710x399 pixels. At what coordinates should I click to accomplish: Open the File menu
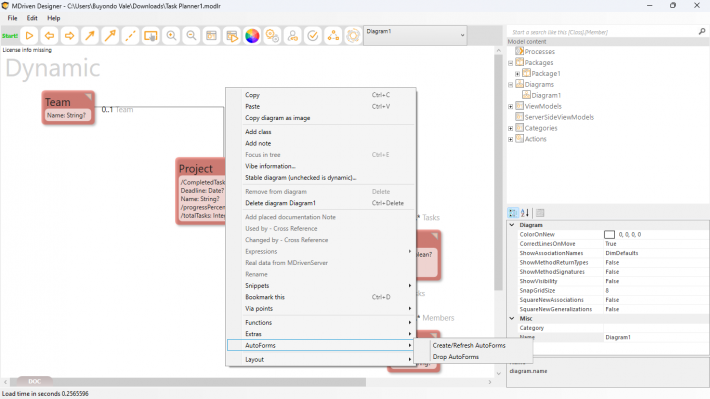12,18
